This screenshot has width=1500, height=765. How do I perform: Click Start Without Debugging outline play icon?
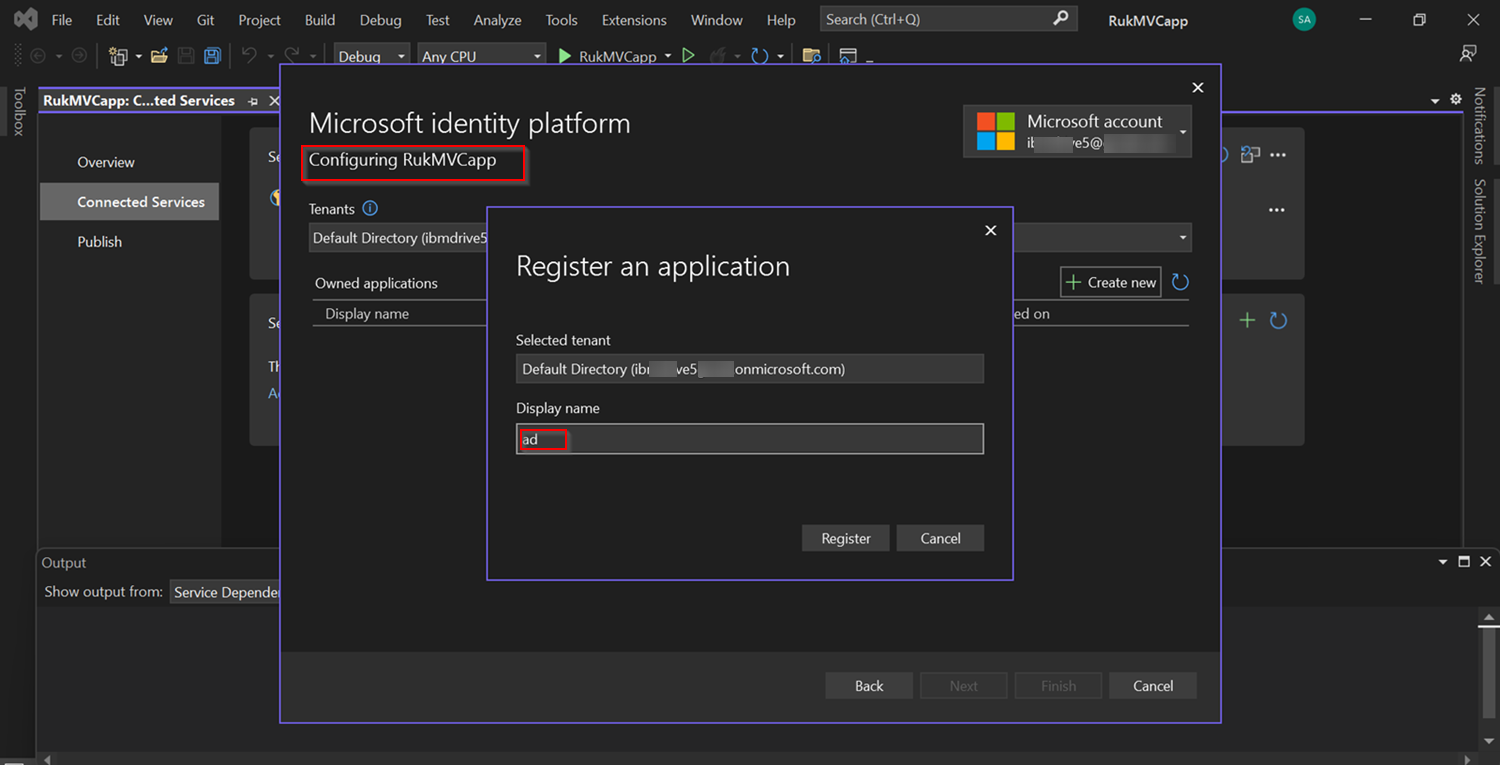tap(688, 56)
